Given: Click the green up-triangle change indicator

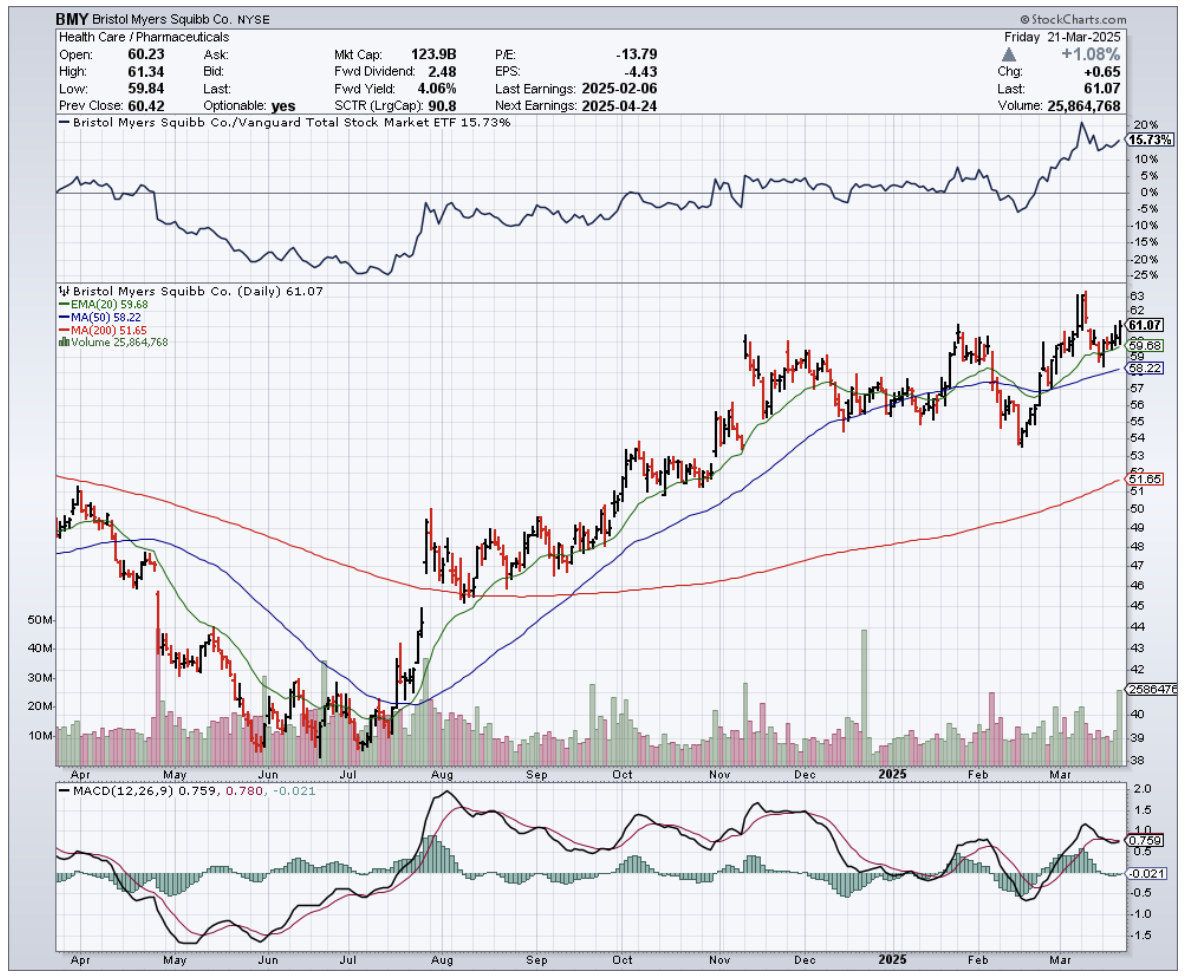Looking at the screenshot, I should coord(1008,53).
